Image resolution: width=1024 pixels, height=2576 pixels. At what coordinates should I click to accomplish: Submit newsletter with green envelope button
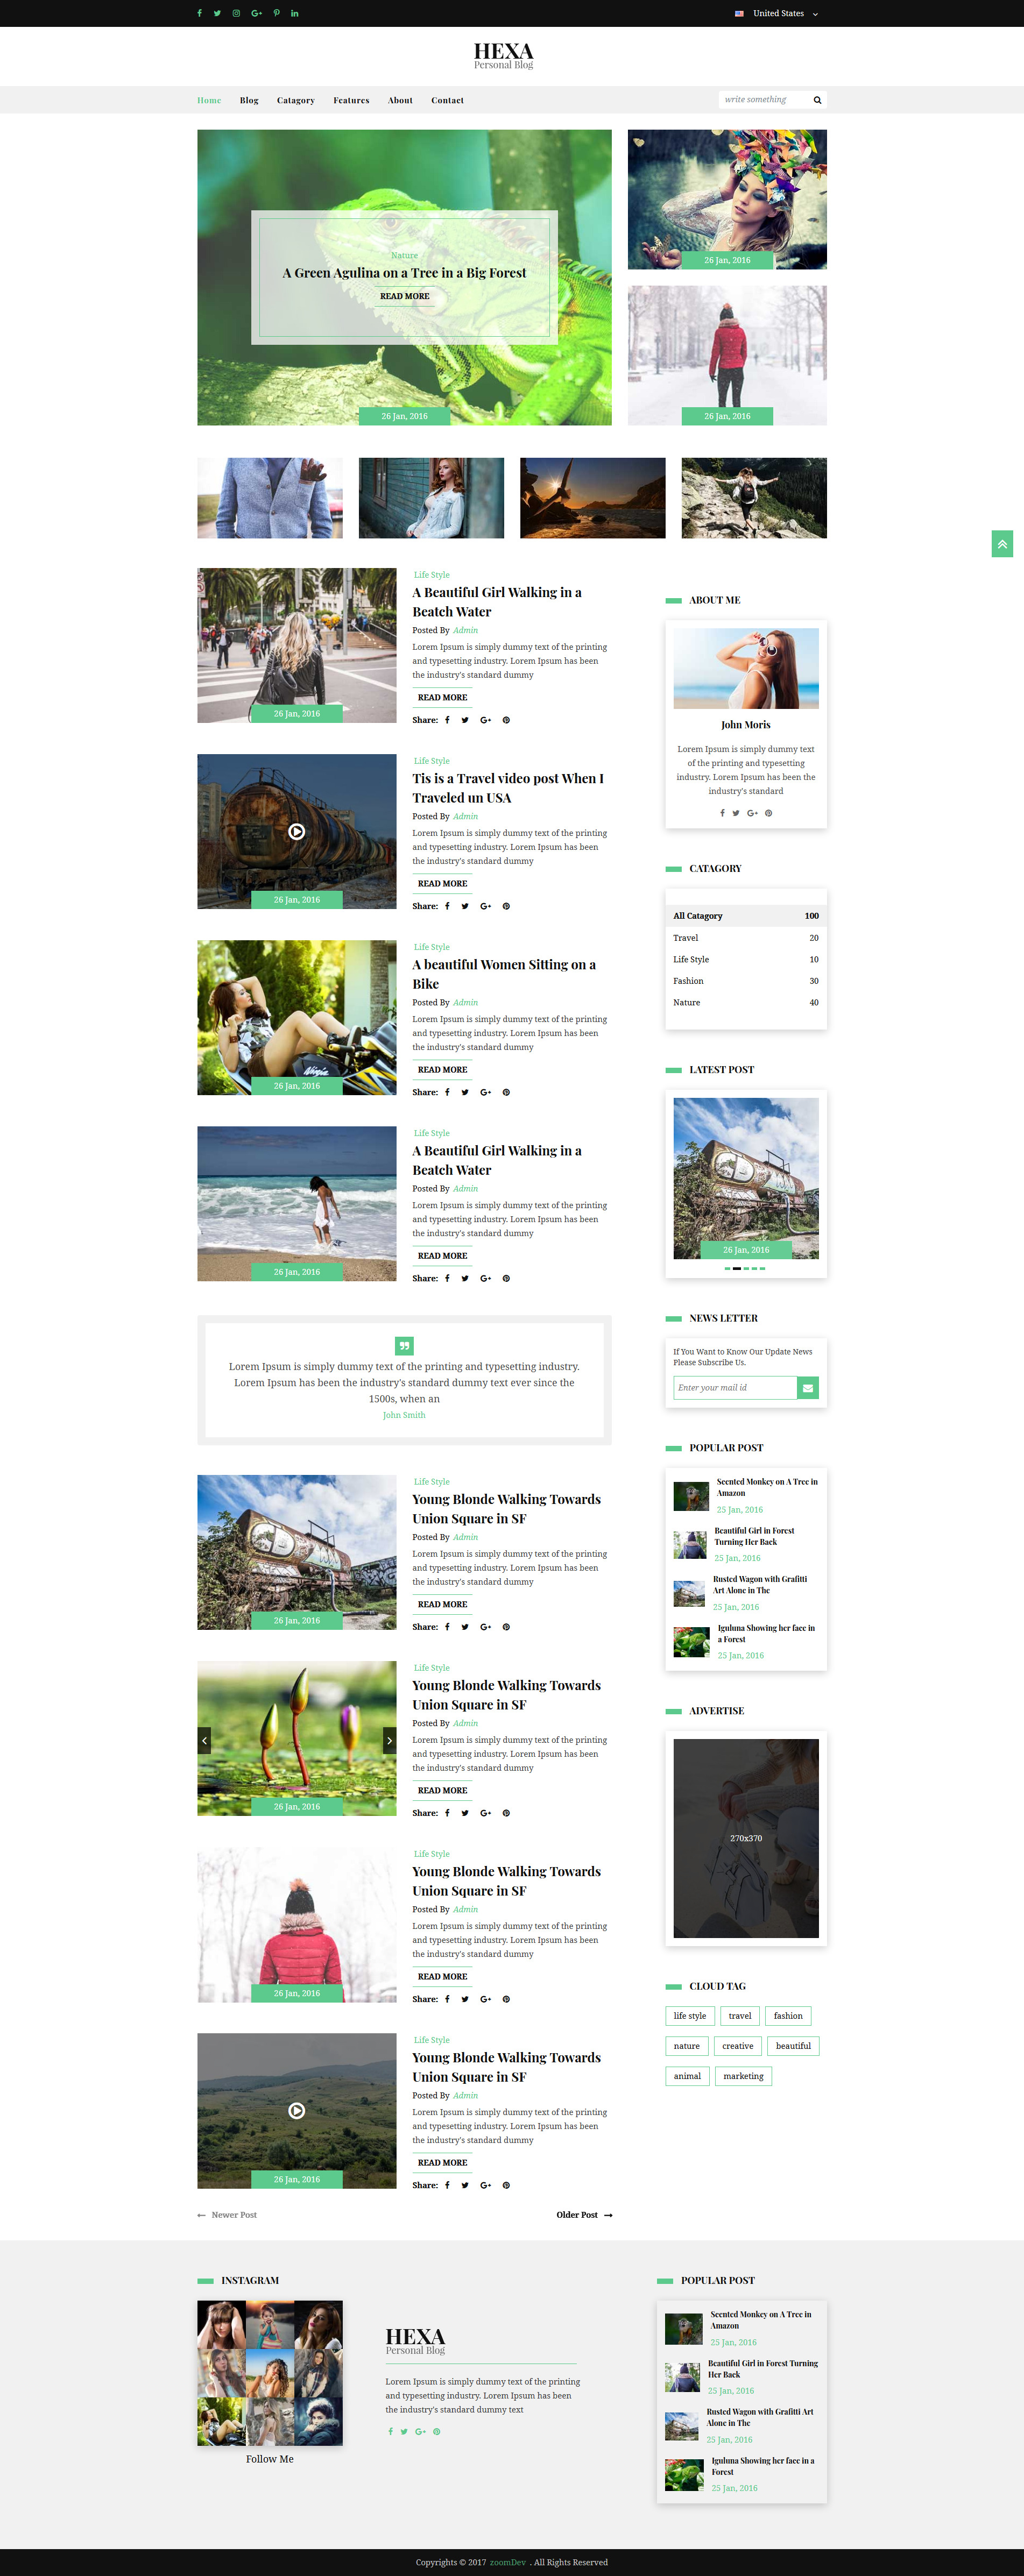808,1387
